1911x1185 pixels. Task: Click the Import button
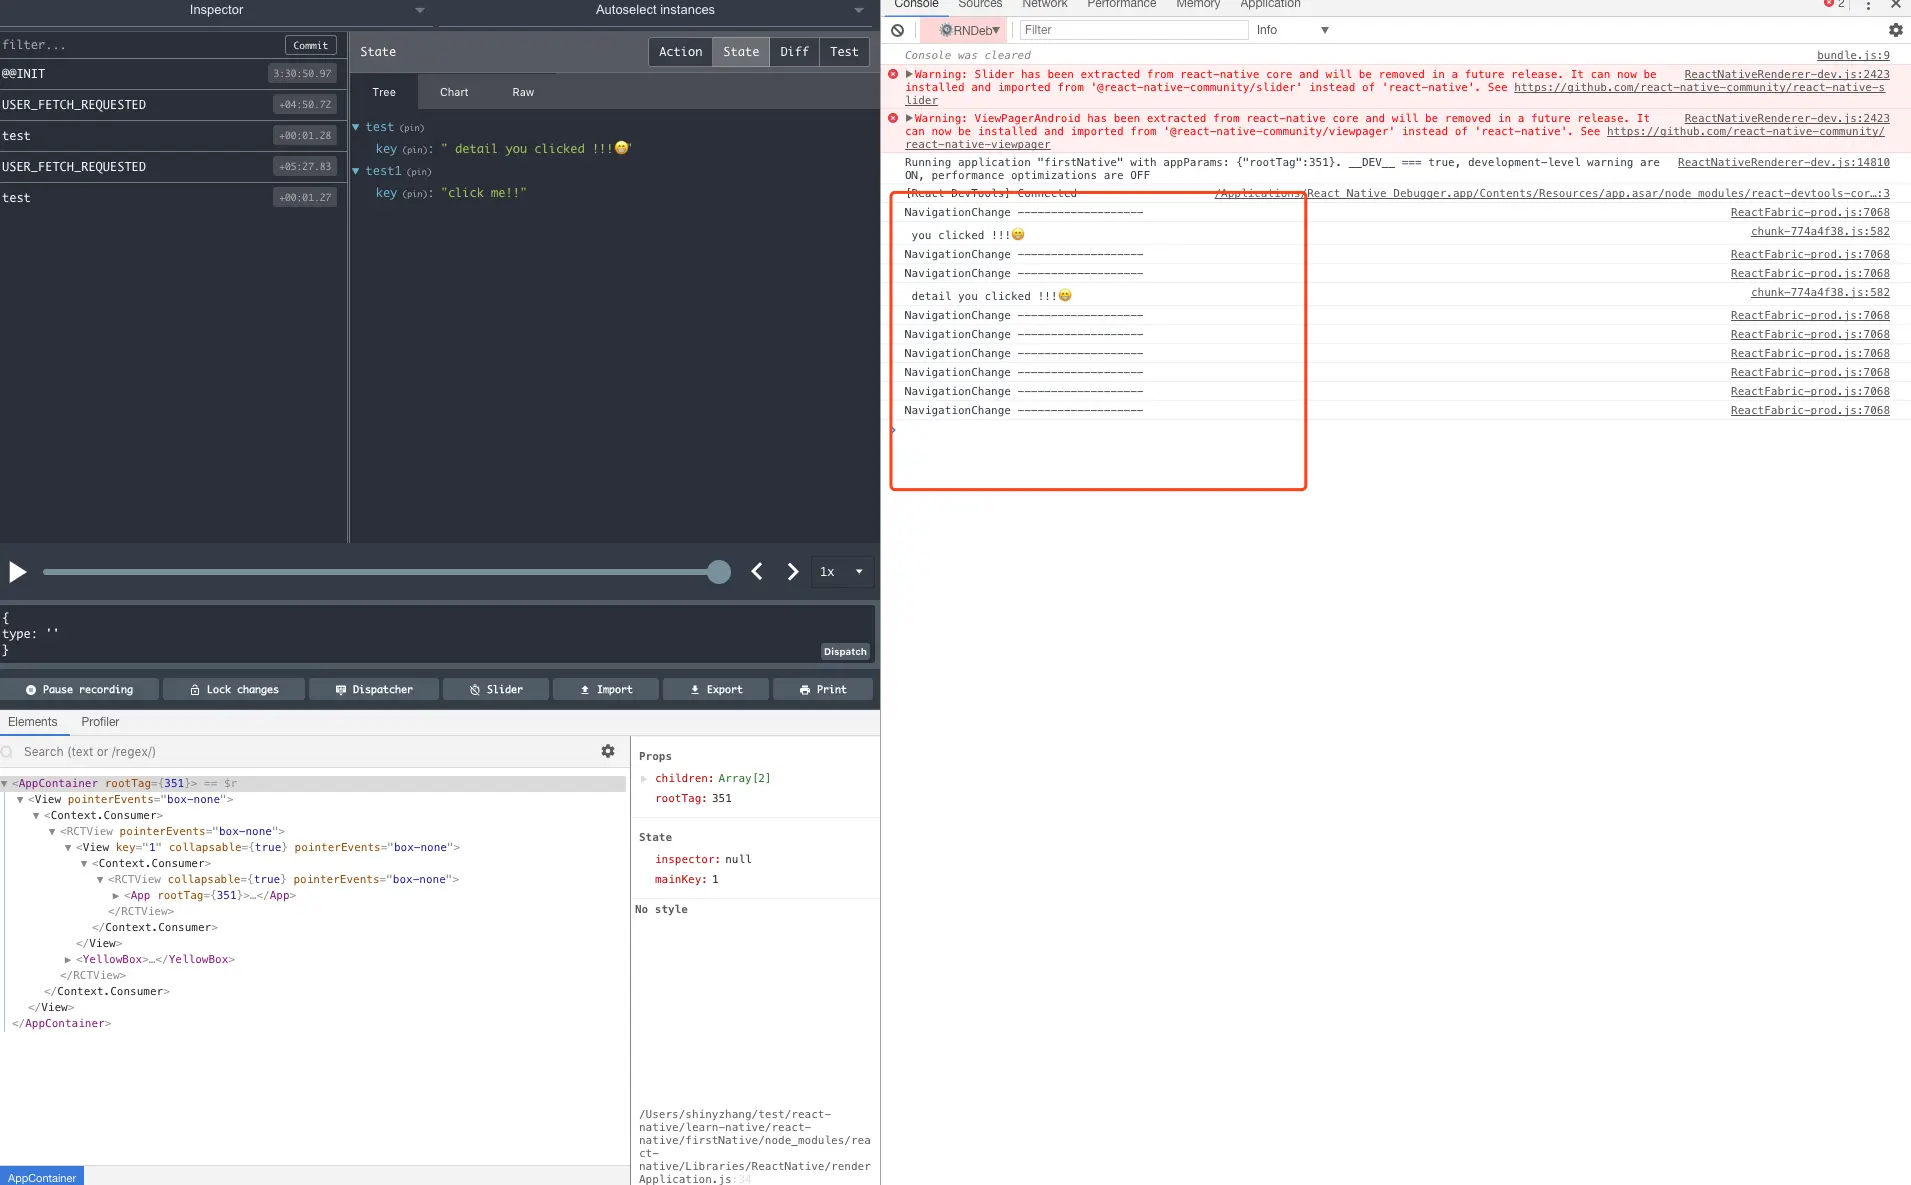606,690
